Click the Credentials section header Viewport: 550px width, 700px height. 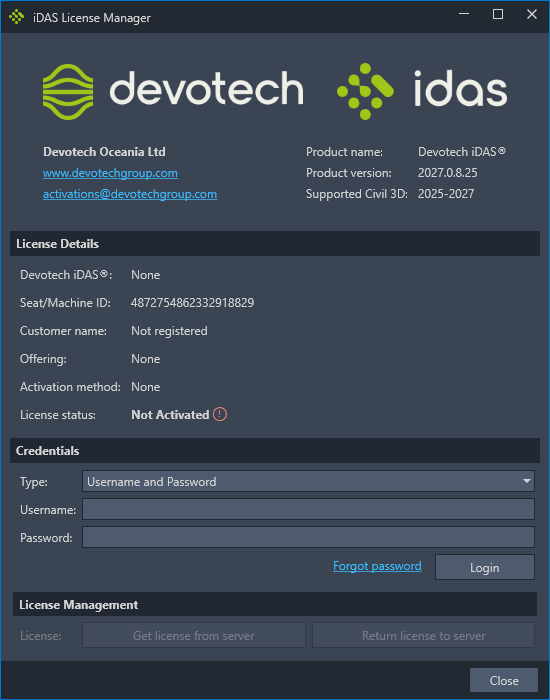[275, 450]
